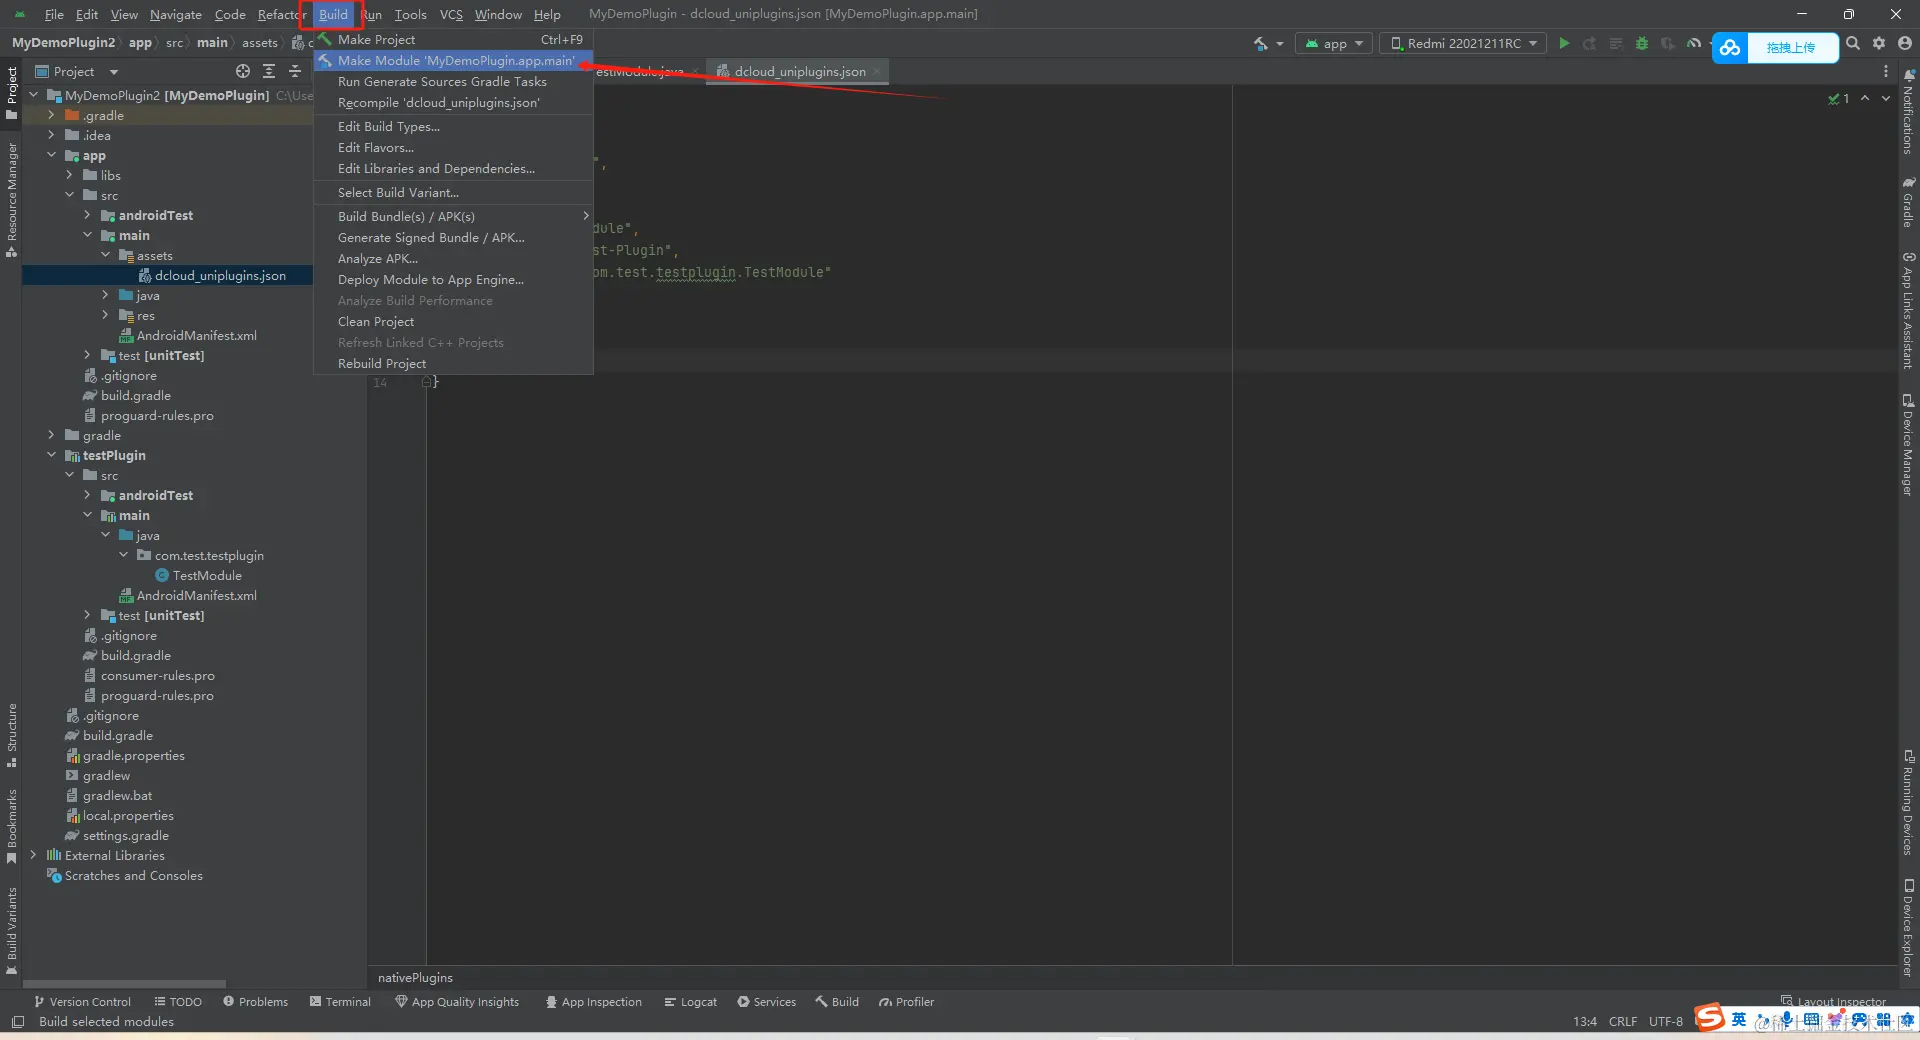Open the Running Devices side panel
Viewport: 1920px width, 1040px height.
[1909, 803]
